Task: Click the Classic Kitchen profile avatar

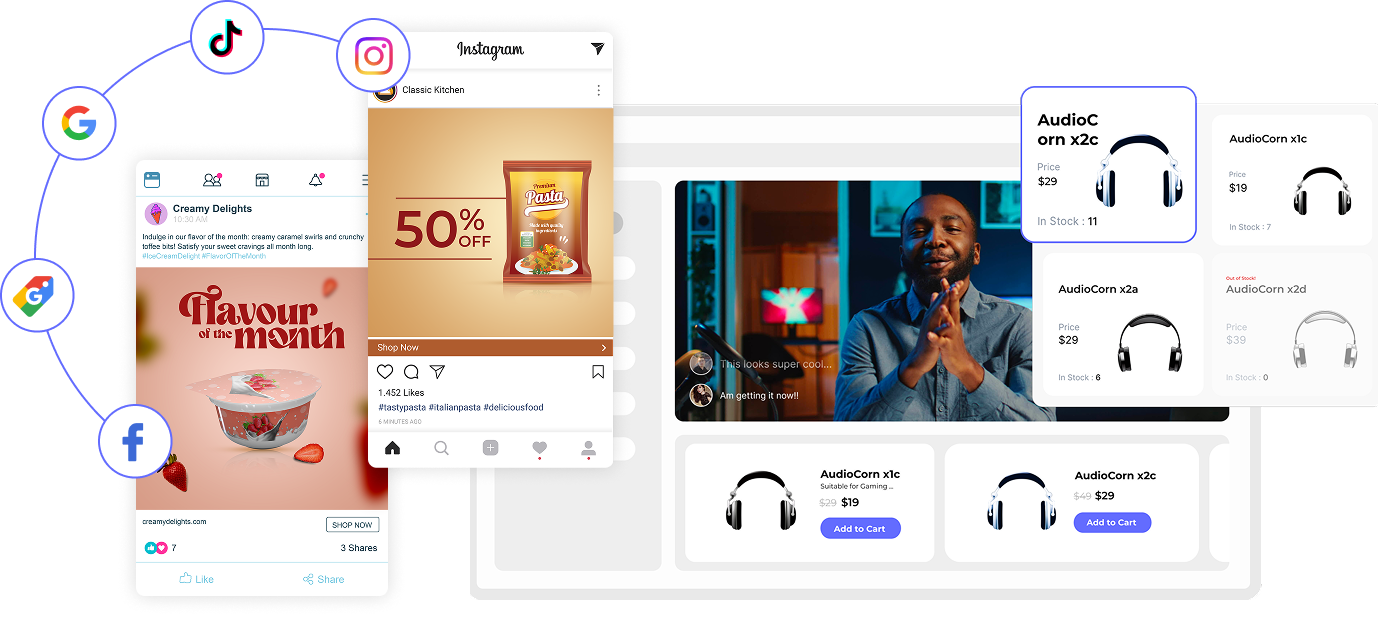Action: (385, 91)
